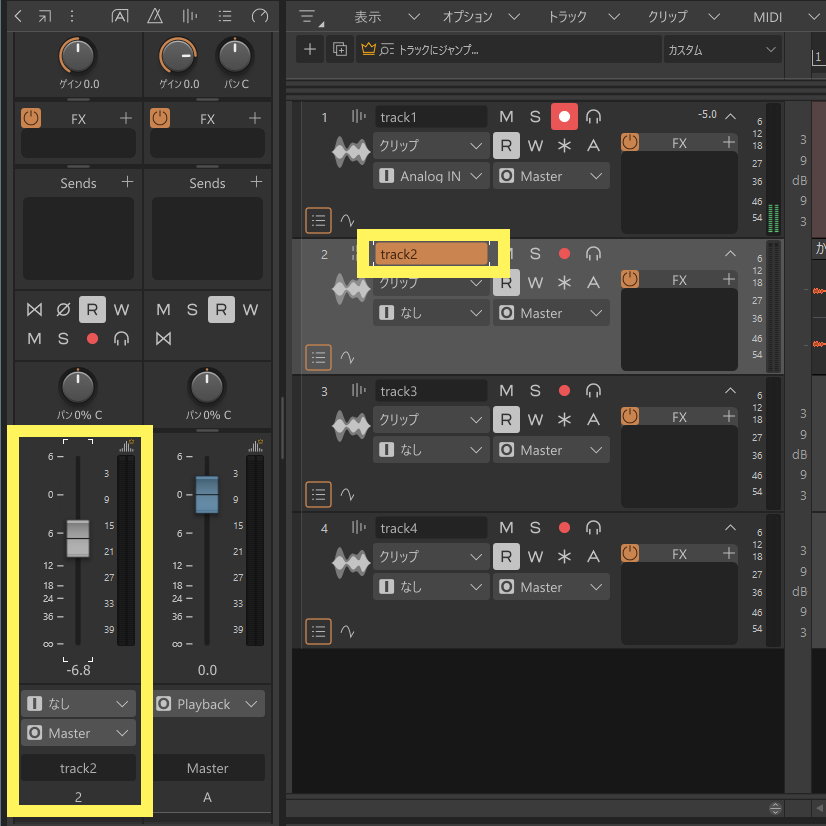Collapse track4 using its chevron
This screenshot has width=826, height=826.
pos(730,527)
